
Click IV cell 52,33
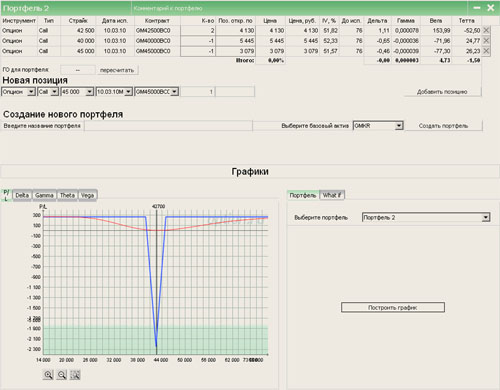click(330, 41)
